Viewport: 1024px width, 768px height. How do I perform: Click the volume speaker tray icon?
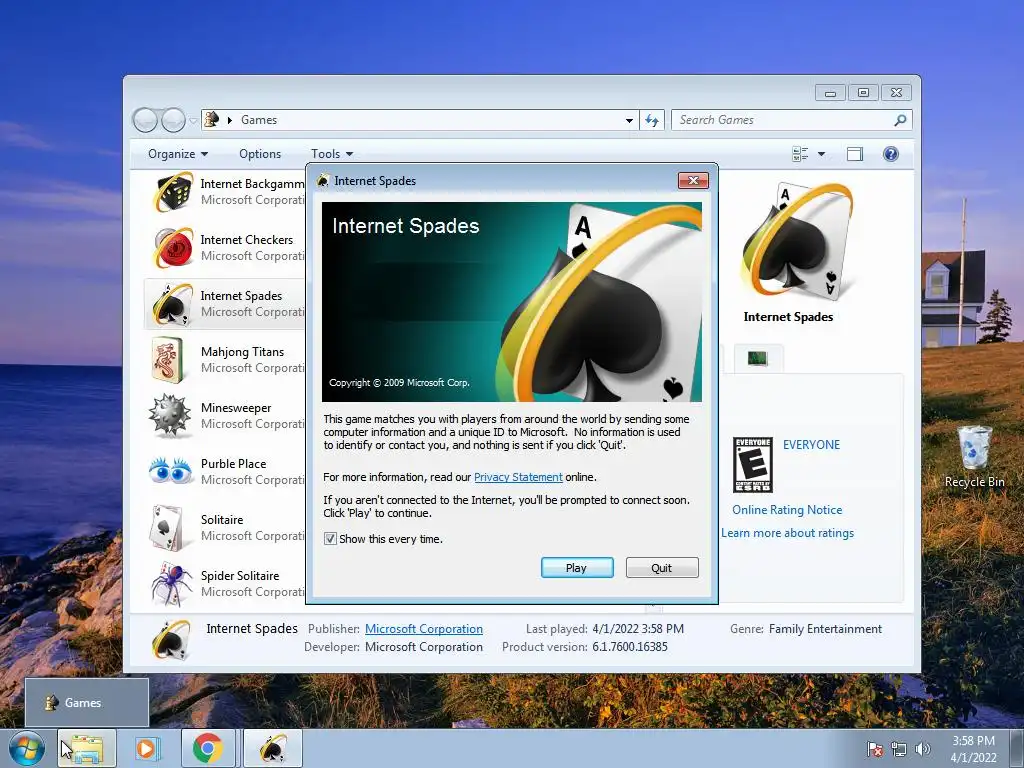pyautogui.click(x=922, y=749)
